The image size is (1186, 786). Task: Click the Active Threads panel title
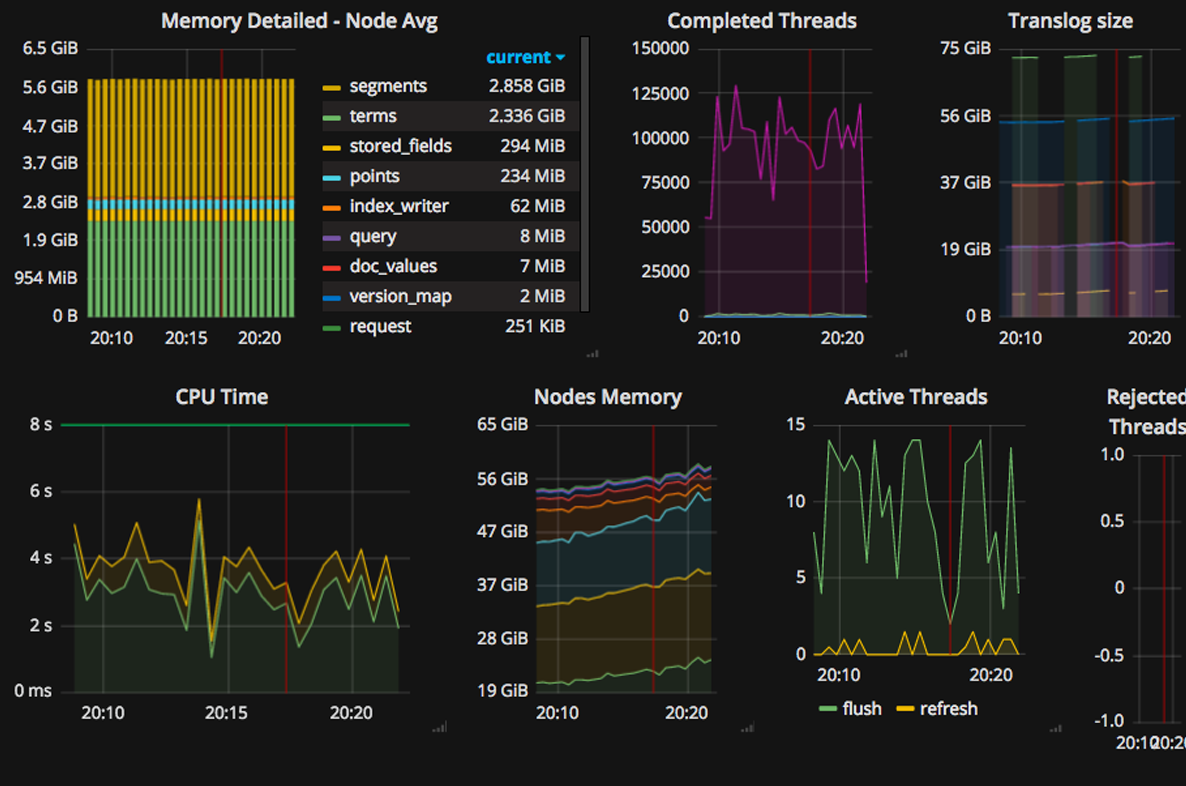pyautogui.click(x=915, y=397)
